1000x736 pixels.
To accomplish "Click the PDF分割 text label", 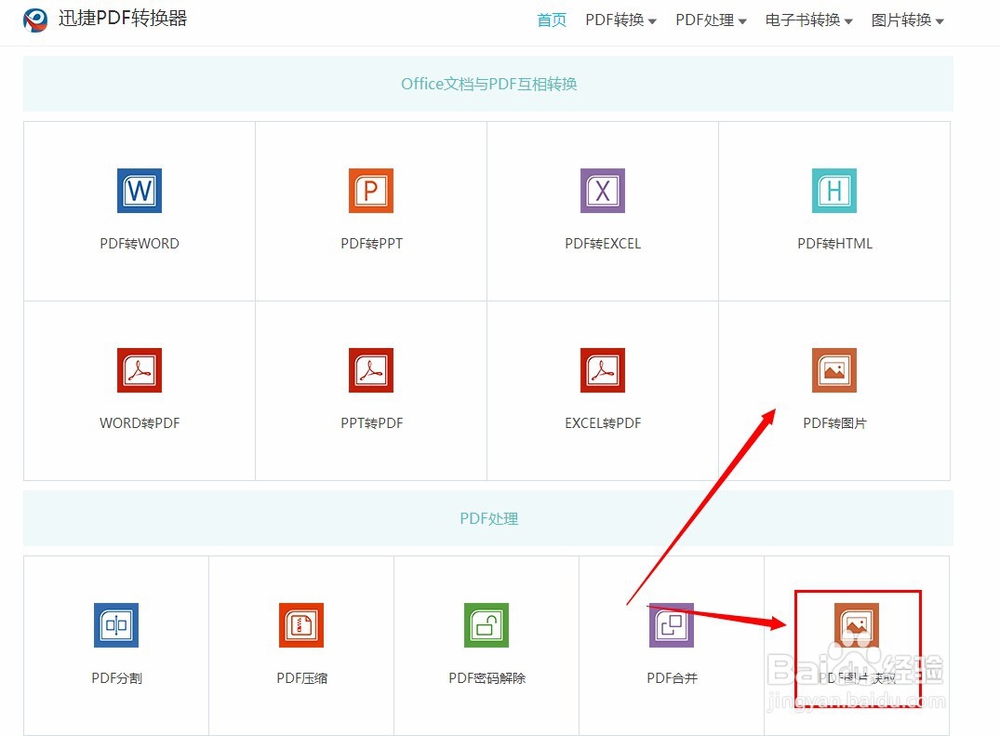I will tap(116, 678).
